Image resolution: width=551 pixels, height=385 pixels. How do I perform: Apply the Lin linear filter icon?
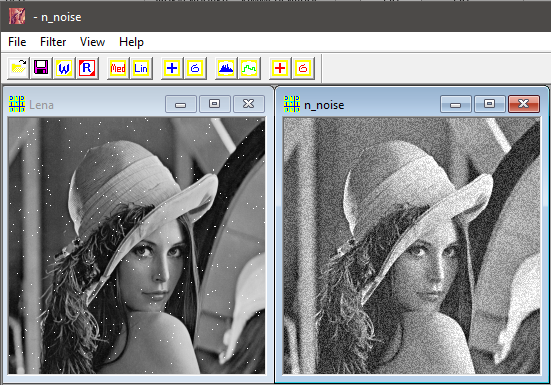tap(141, 68)
